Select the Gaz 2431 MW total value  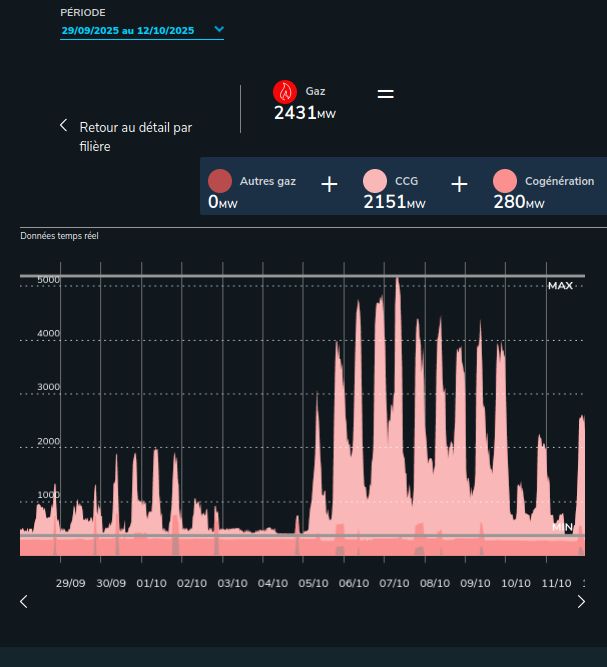point(305,113)
